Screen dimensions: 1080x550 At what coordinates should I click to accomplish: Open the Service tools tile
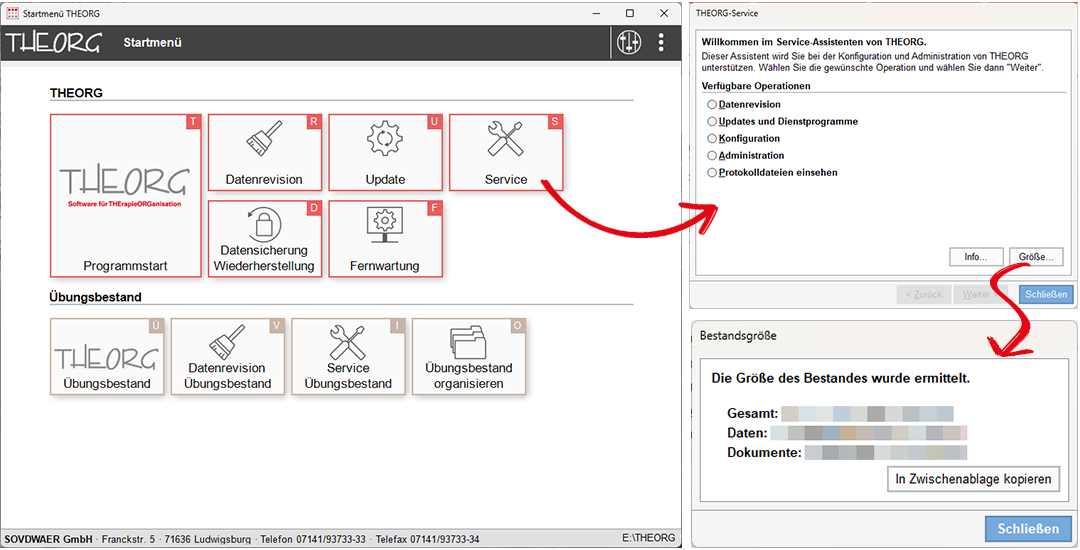(x=506, y=153)
